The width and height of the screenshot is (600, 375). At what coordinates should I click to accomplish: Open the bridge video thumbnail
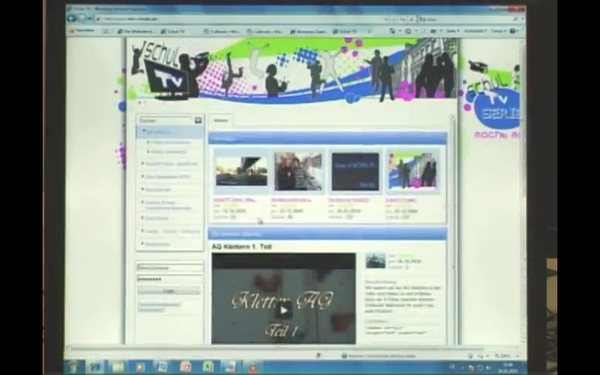pos(241,171)
